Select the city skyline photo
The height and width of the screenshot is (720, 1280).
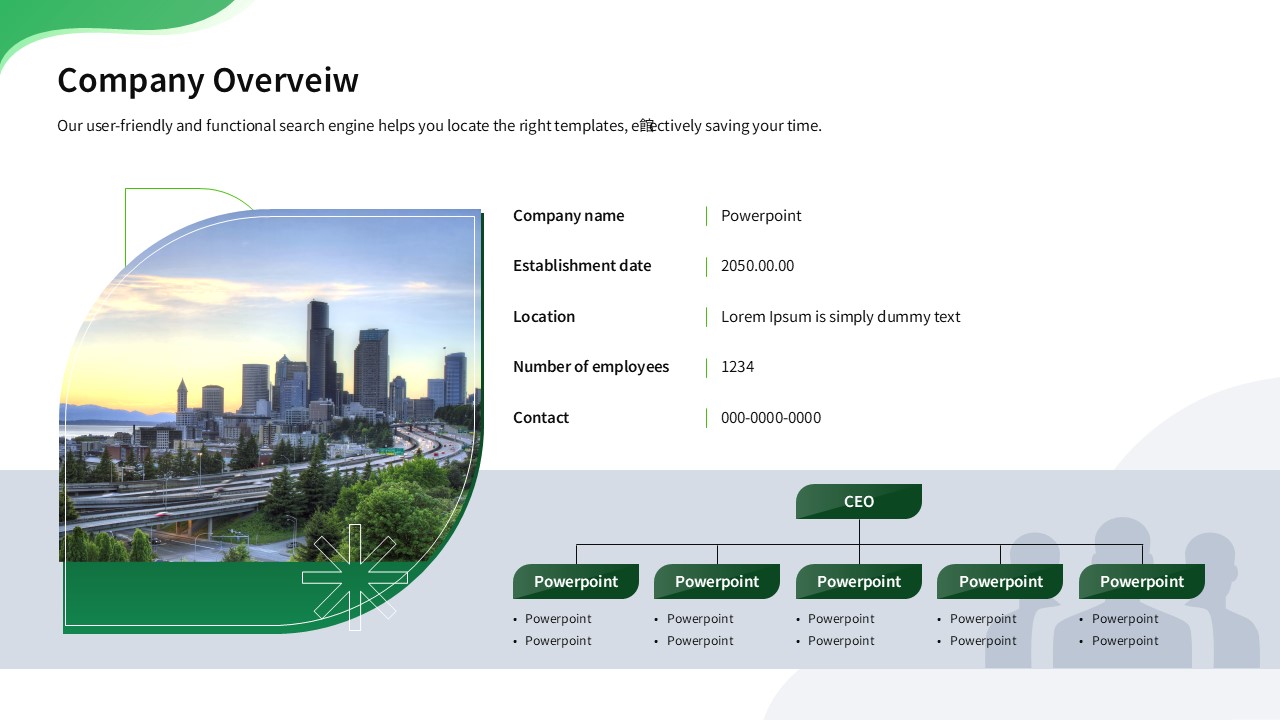click(x=270, y=386)
